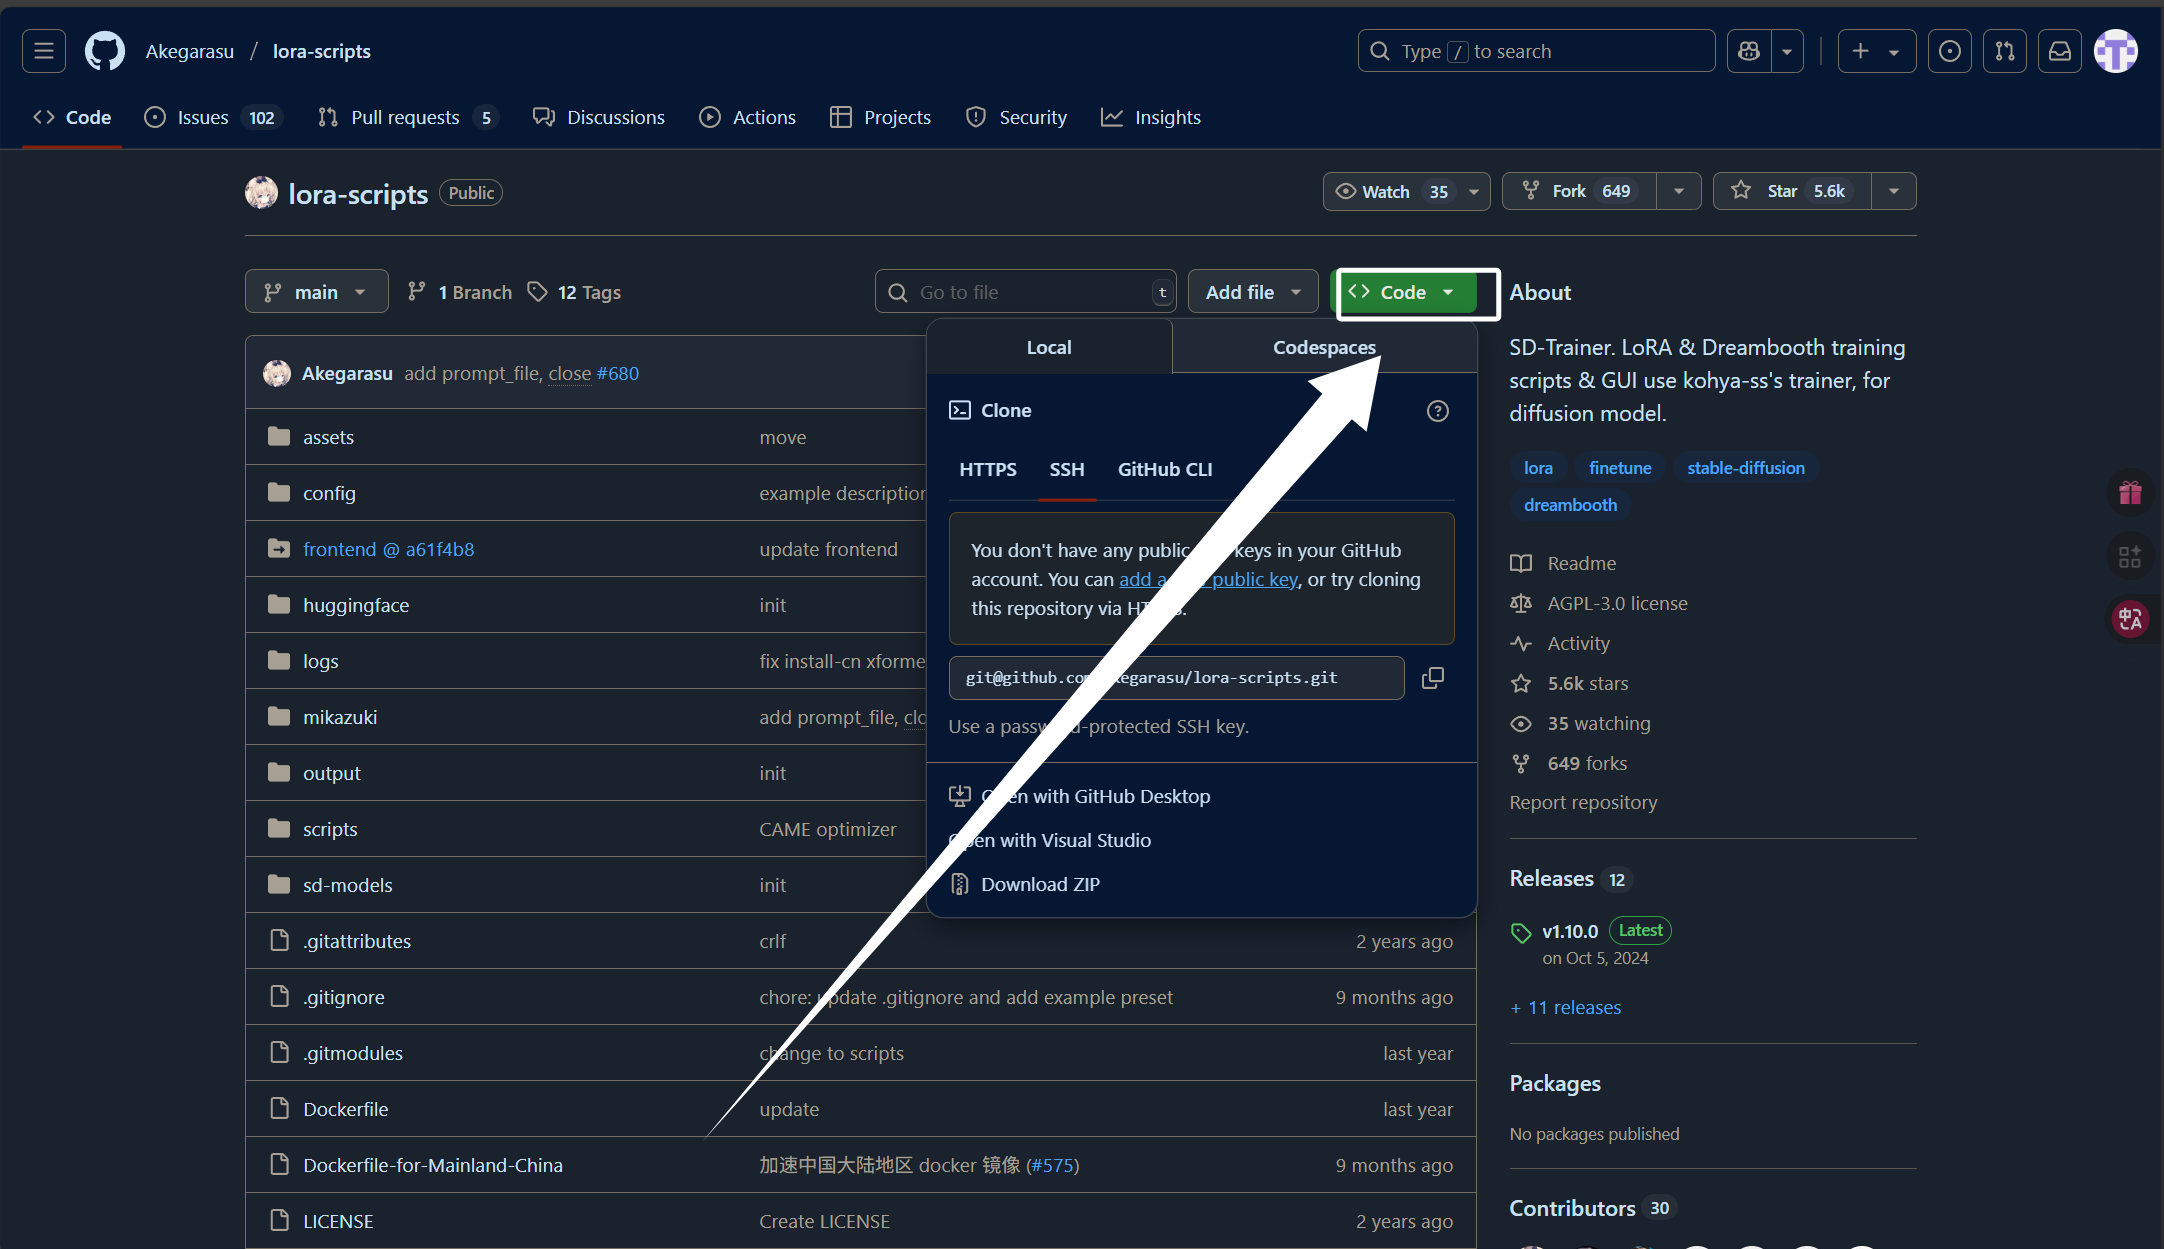2164x1249 pixels.
Task: Click the grid apps icon on right edge
Action: (x=2130, y=556)
